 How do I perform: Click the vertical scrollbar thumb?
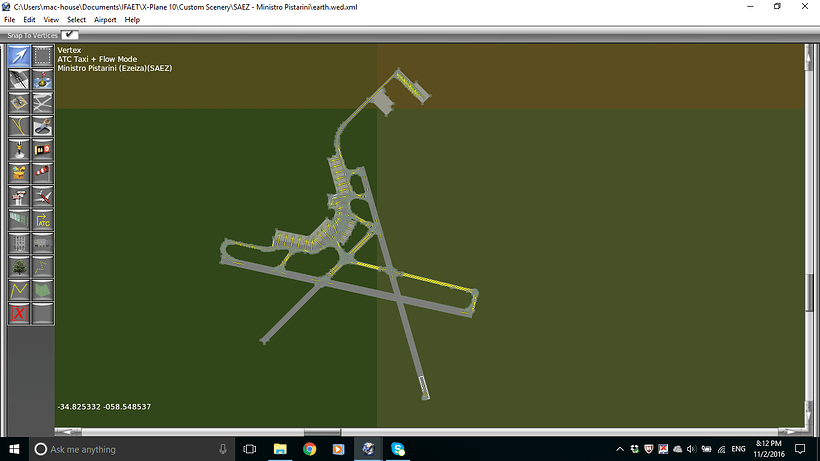pos(809,292)
